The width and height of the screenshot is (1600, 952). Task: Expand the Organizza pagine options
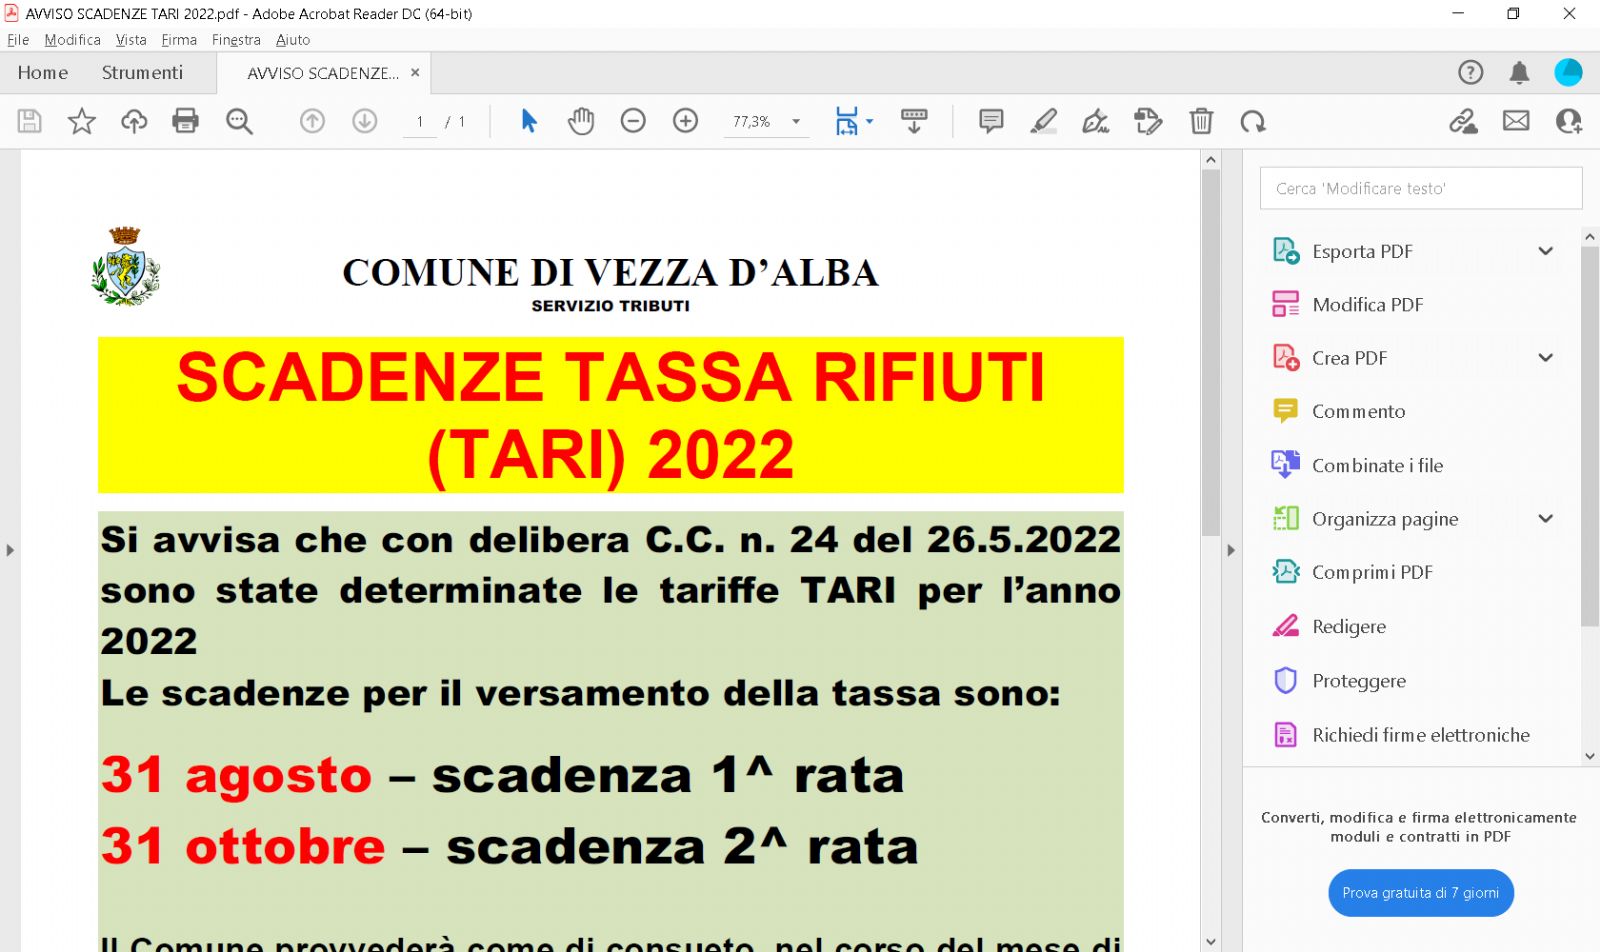(x=1545, y=518)
